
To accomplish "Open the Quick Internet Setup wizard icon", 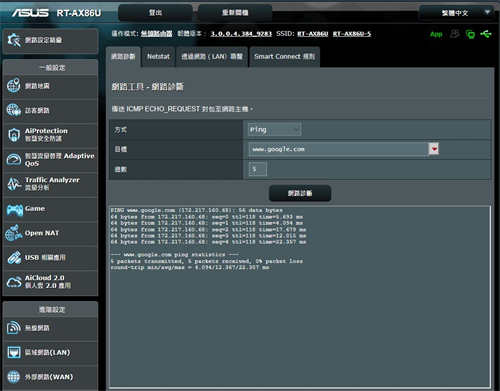I will 14,40.
